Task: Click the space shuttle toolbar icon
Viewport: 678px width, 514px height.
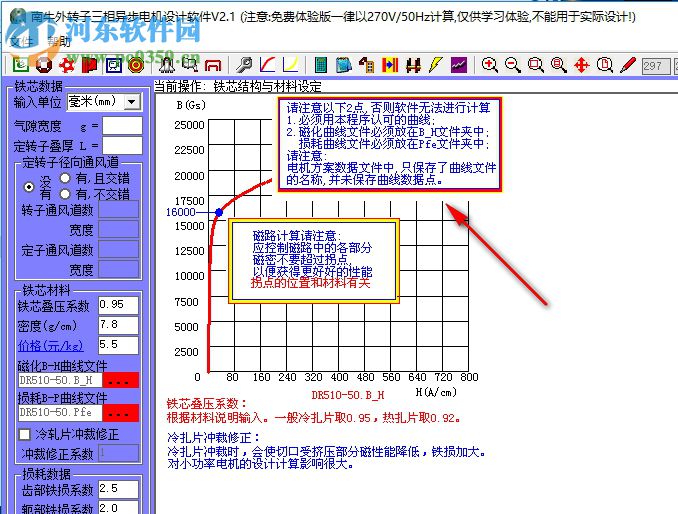Action: (x=166, y=65)
